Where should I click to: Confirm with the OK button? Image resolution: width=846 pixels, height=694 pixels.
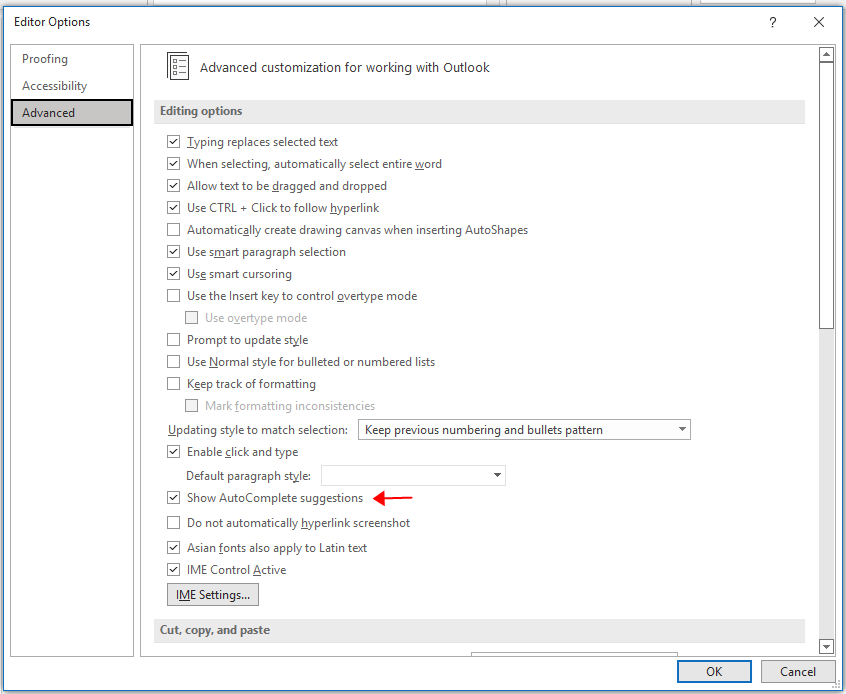tap(714, 671)
